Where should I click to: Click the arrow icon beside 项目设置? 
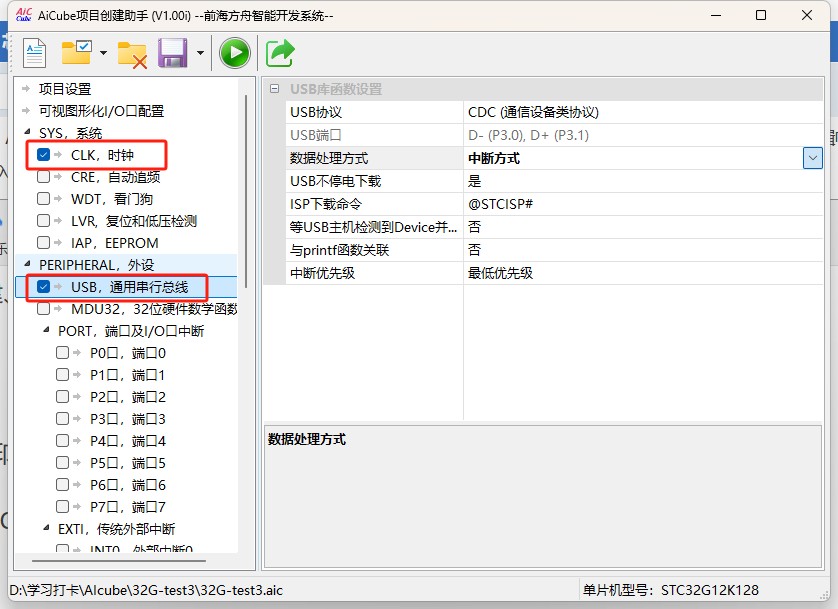(x=26, y=89)
